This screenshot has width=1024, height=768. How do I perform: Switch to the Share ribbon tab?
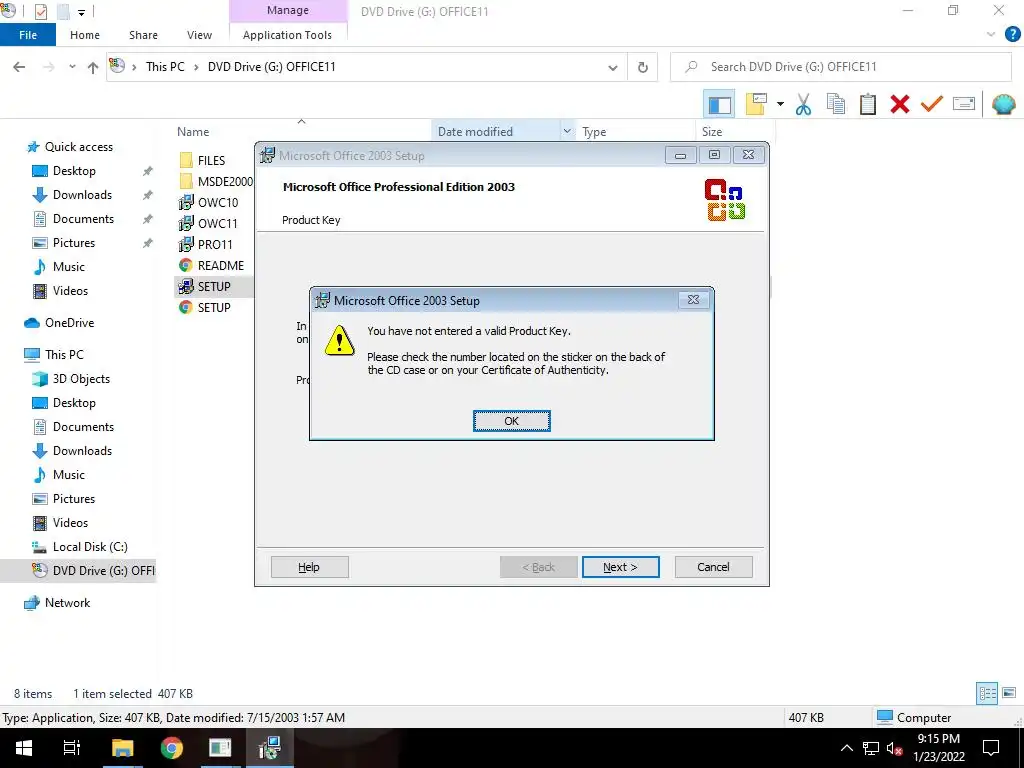click(x=143, y=35)
